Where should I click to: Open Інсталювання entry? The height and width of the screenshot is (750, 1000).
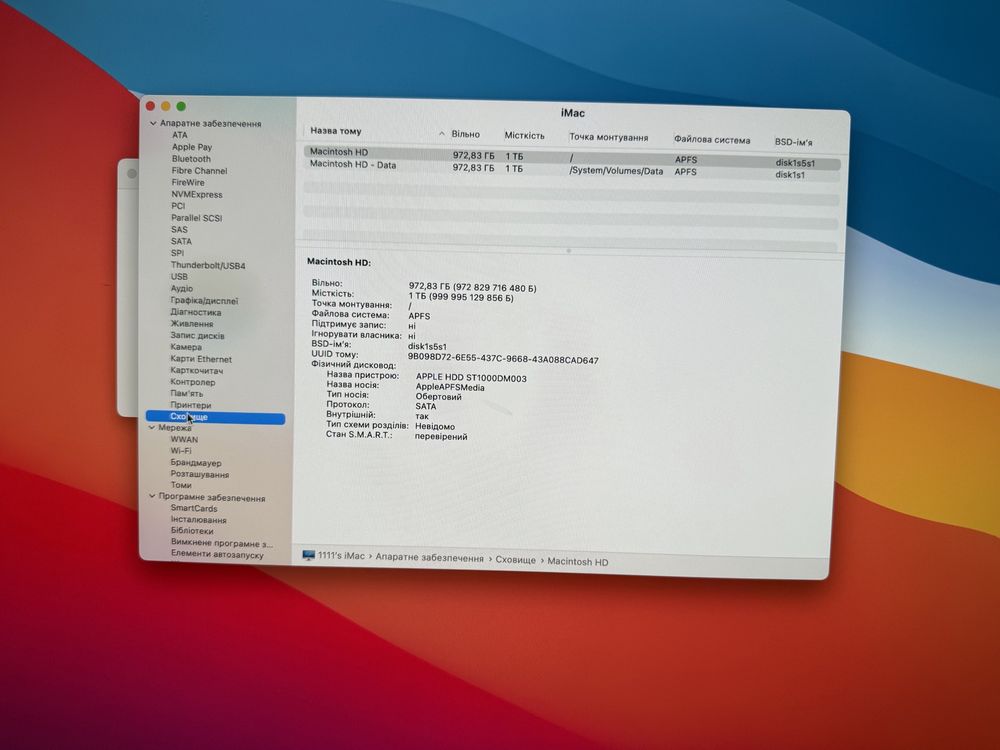(198, 520)
